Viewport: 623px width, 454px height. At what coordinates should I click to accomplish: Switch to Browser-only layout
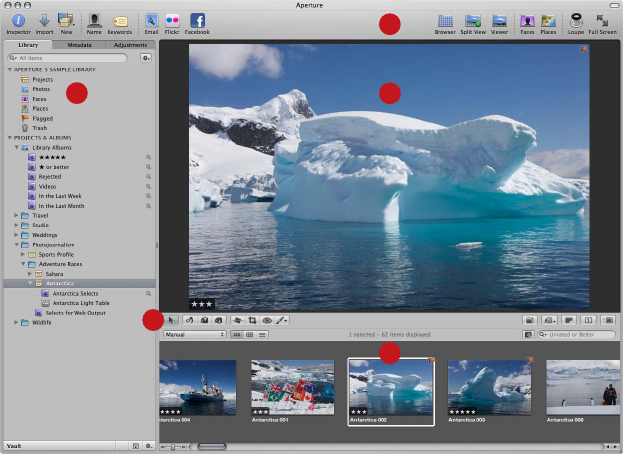tap(445, 20)
